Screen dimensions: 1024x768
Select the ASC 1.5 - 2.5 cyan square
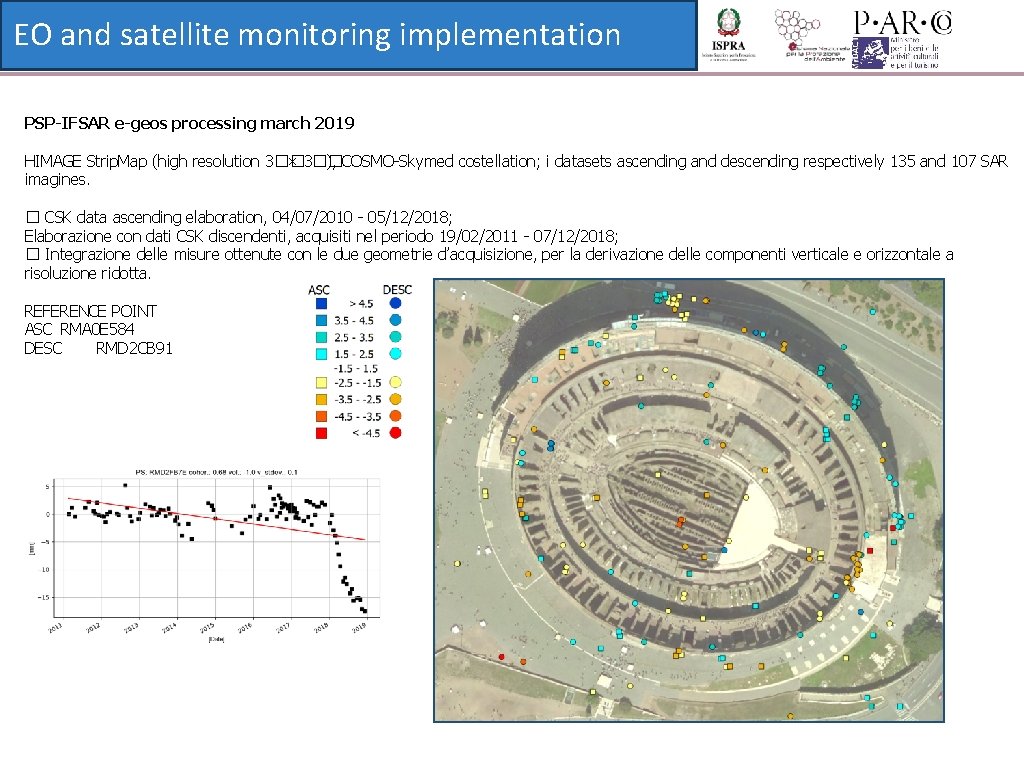click(321, 354)
